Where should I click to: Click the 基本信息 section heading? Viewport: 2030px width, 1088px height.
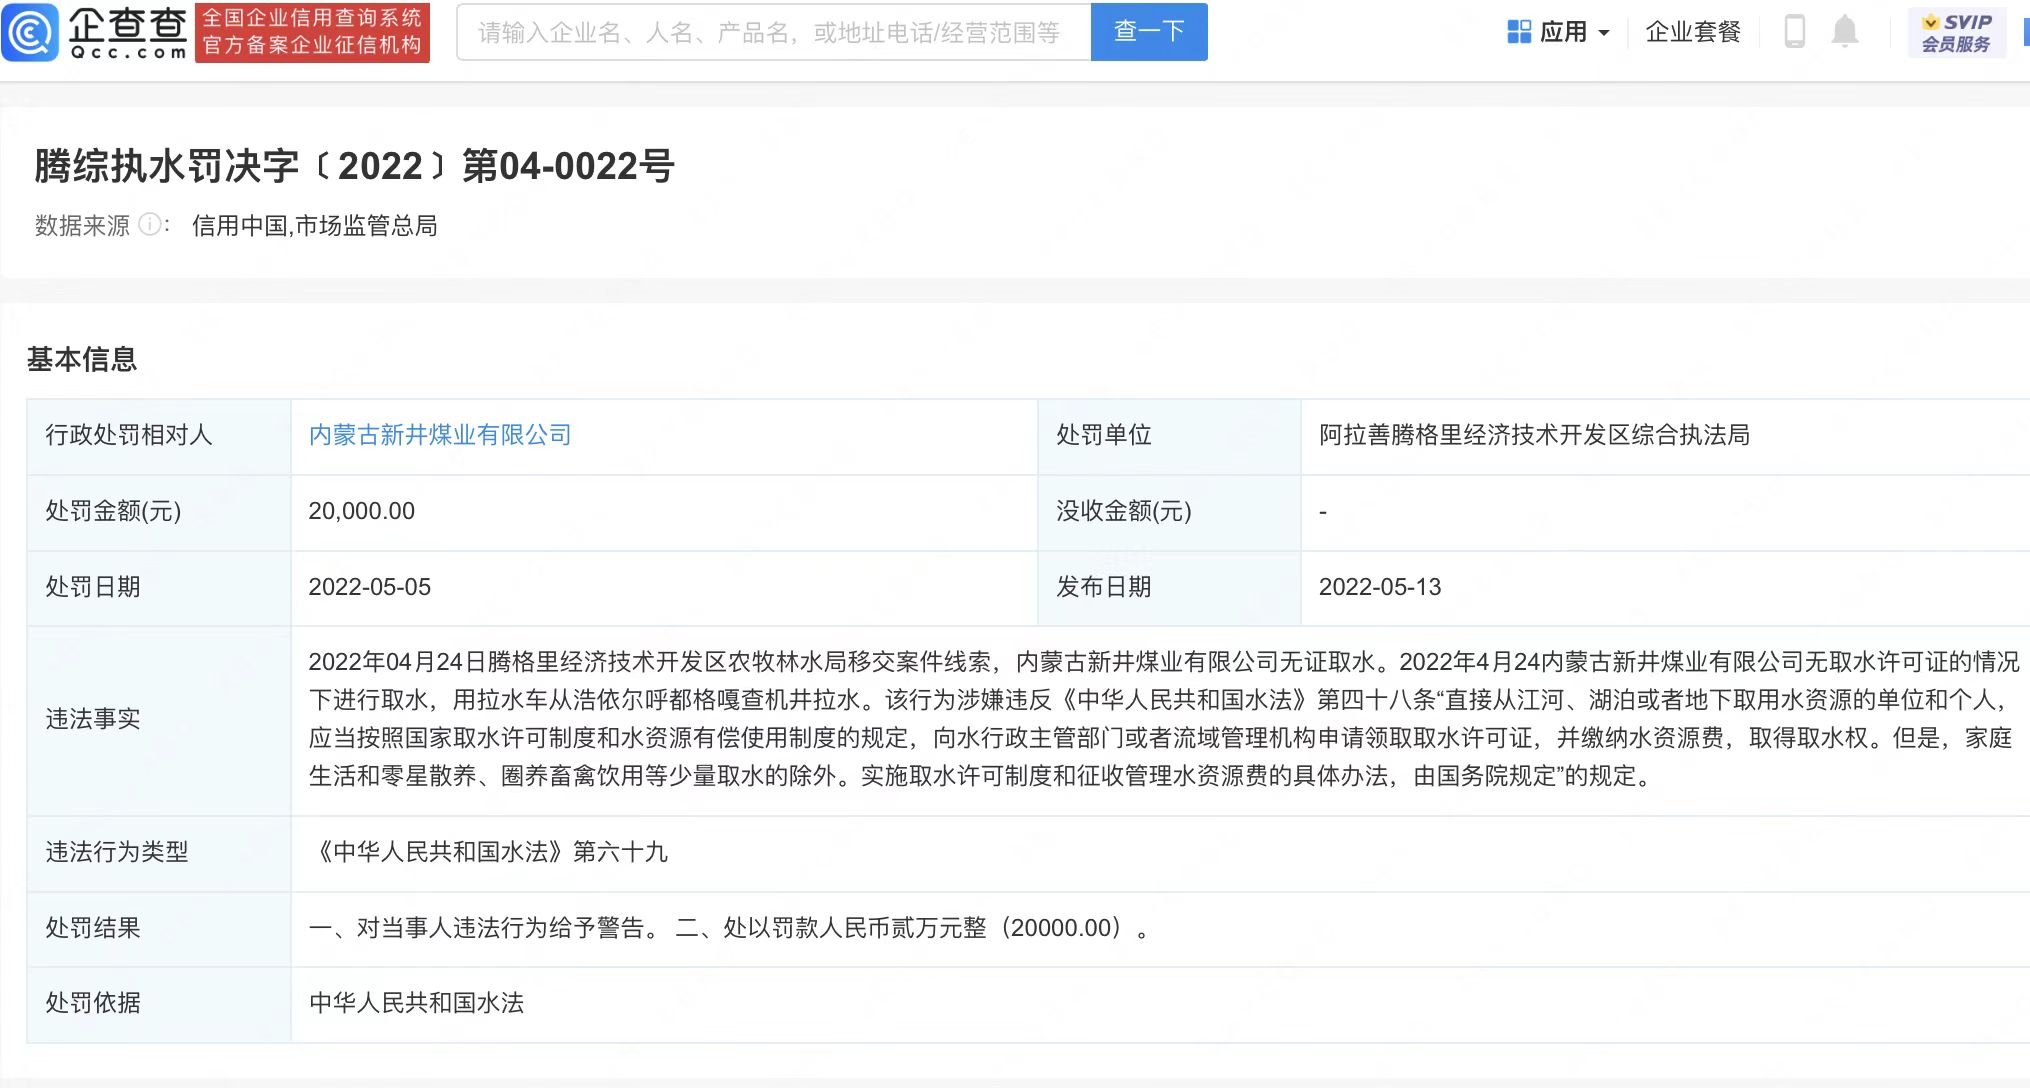[x=82, y=359]
